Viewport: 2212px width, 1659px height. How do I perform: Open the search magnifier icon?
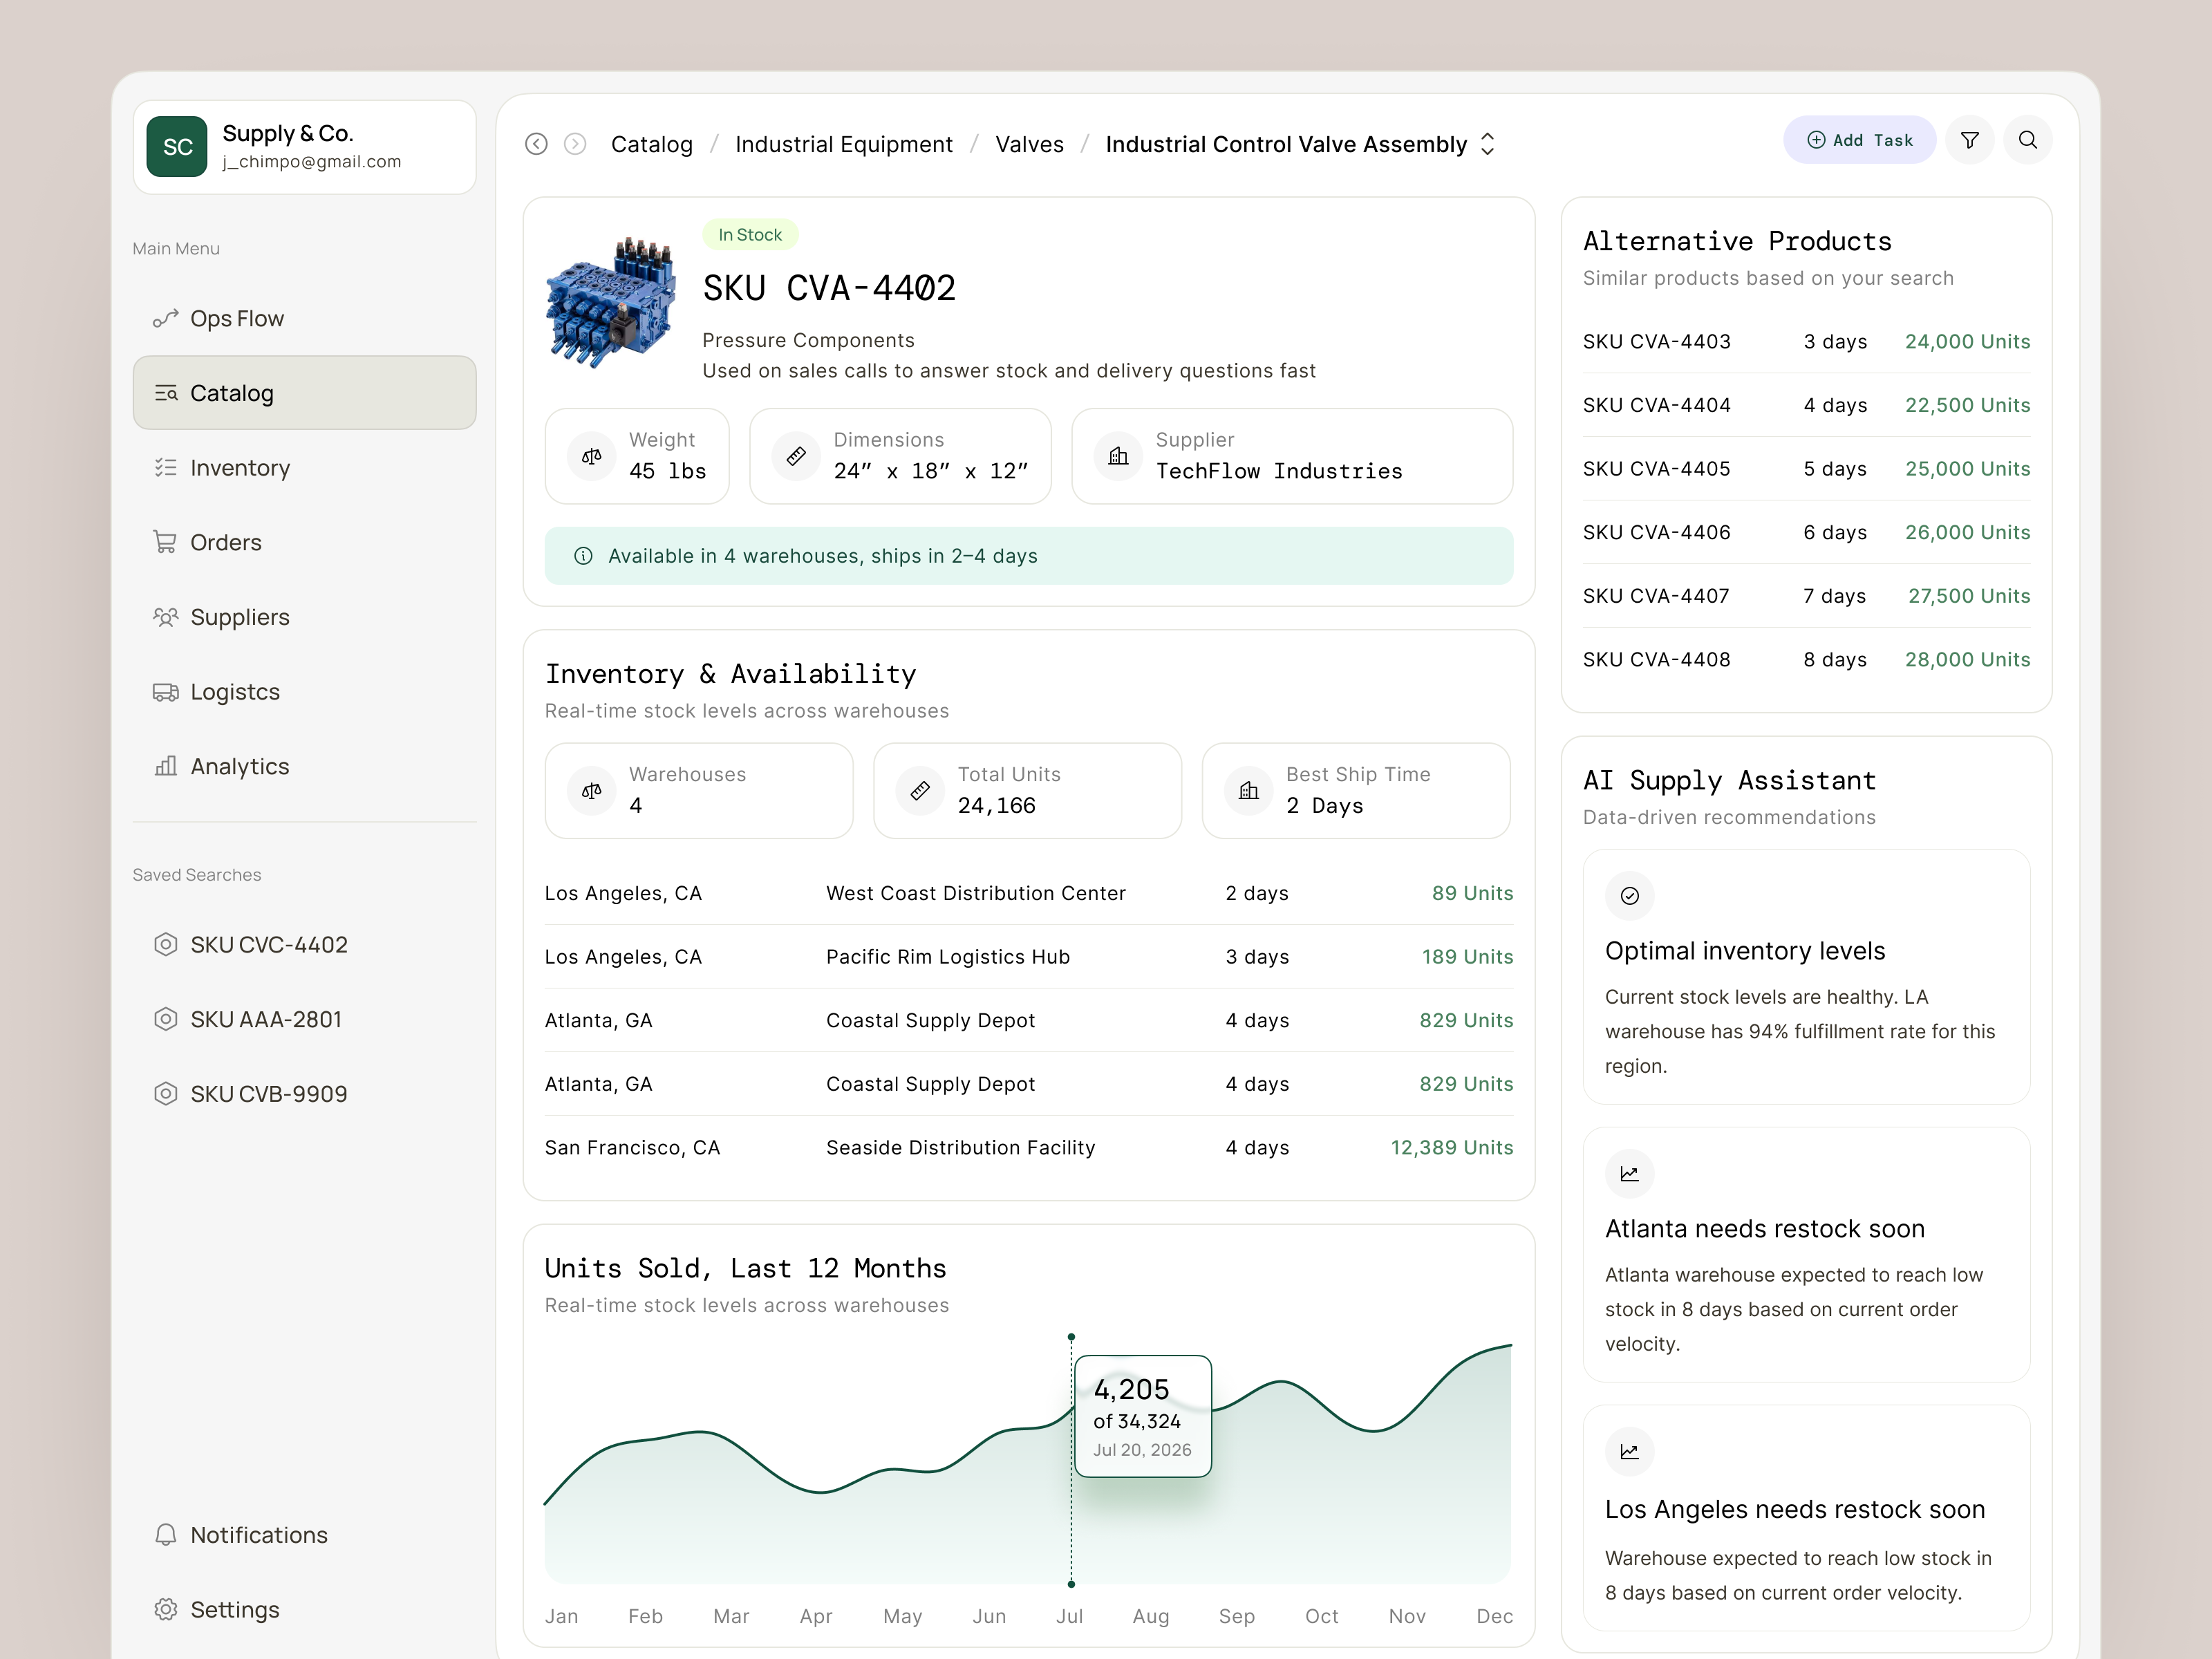(2028, 140)
